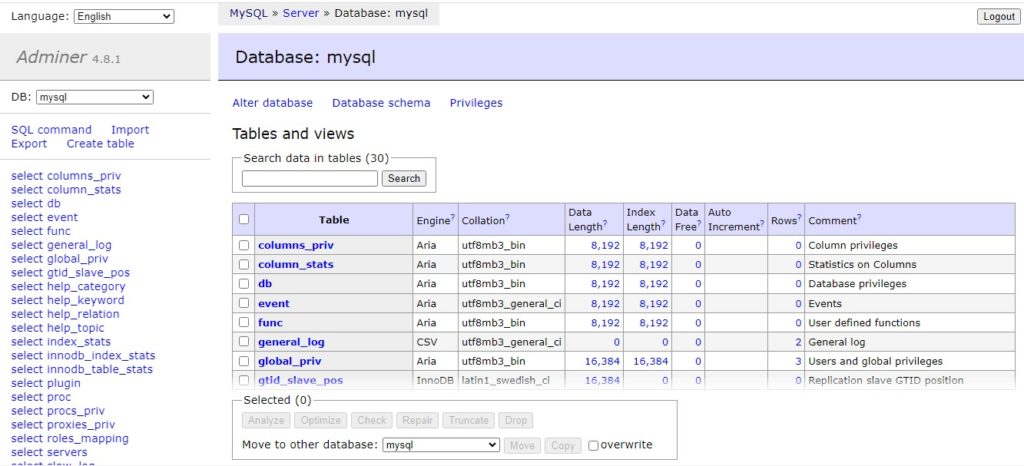Open the Language dropdown
The image size is (1024, 466).
(x=123, y=16)
